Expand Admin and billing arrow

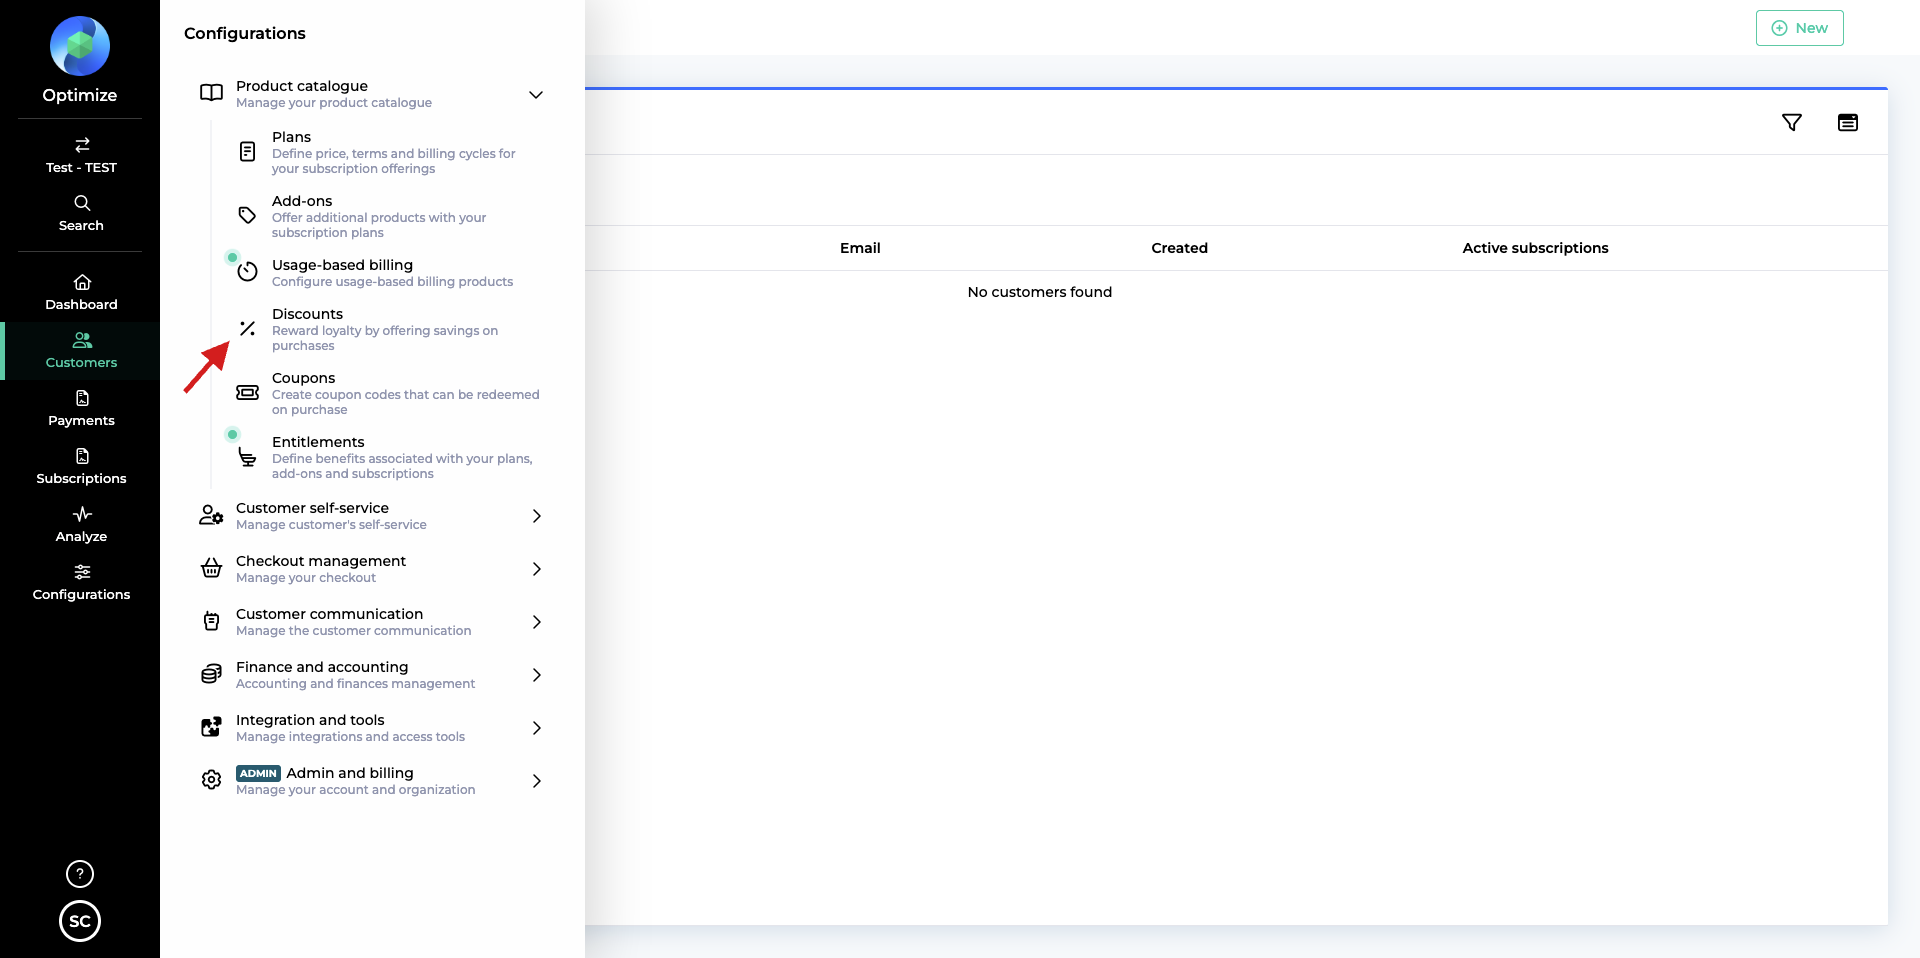pos(537,781)
